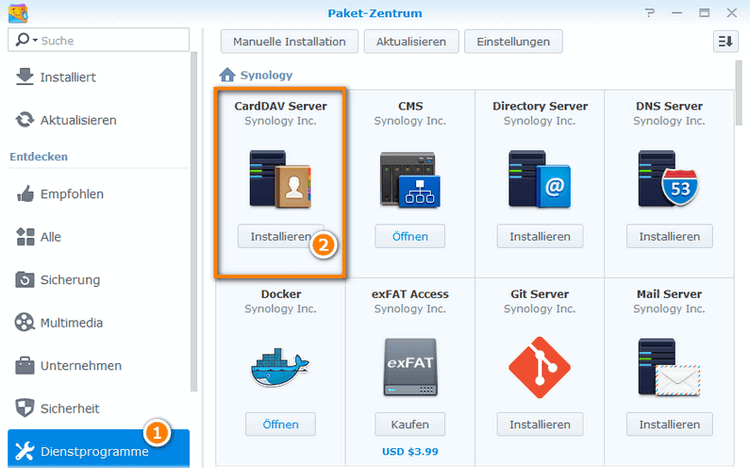750x468 pixels.
Task: Click the Dienstprogramme tools icon
Action: point(25,451)
